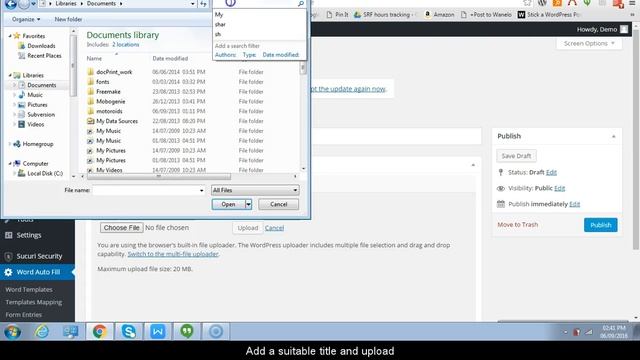Click the Cancel link beside Upload
This screenshot has height=360, width=640.
tap(274, 228)
